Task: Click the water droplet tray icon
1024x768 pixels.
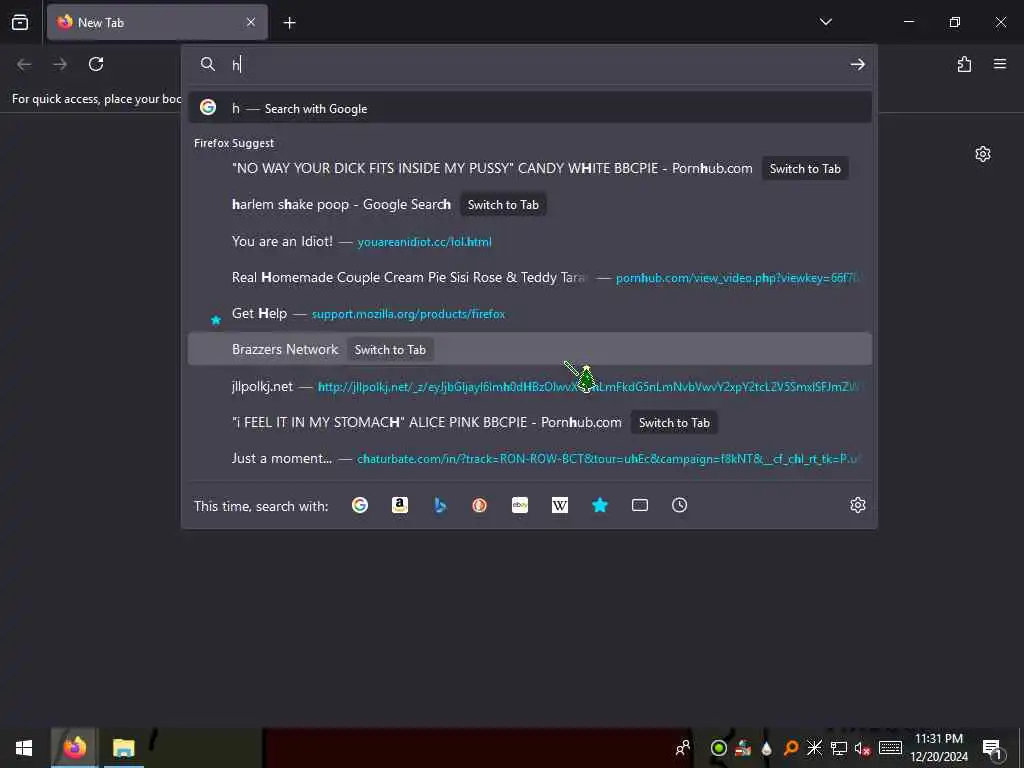Action: (x=766, y=748)
